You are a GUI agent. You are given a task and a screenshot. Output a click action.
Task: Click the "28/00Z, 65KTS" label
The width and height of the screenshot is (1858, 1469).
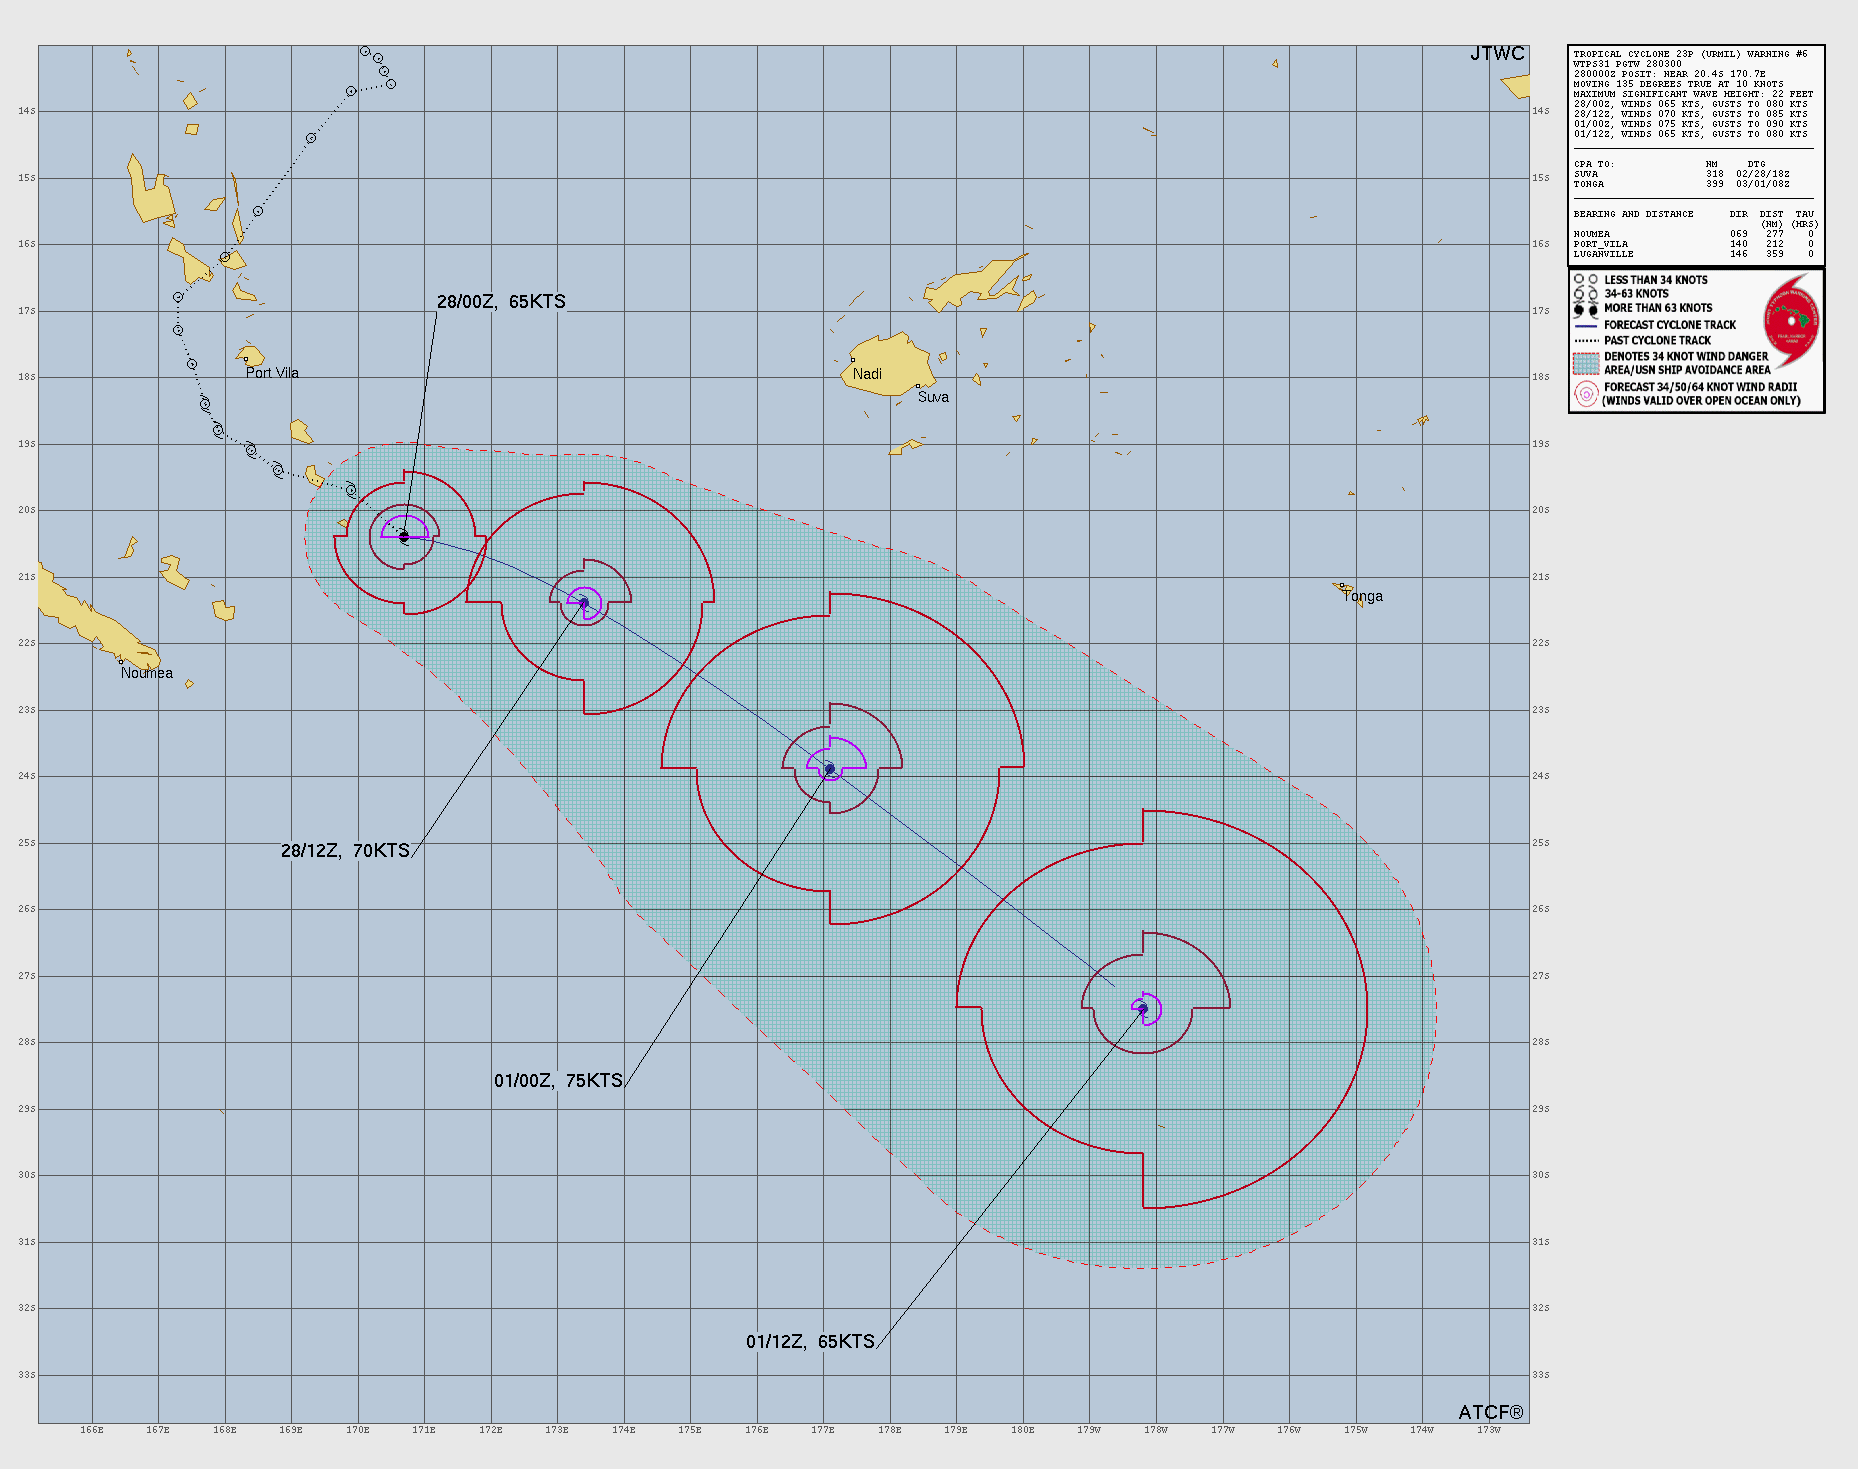[501, 302]
